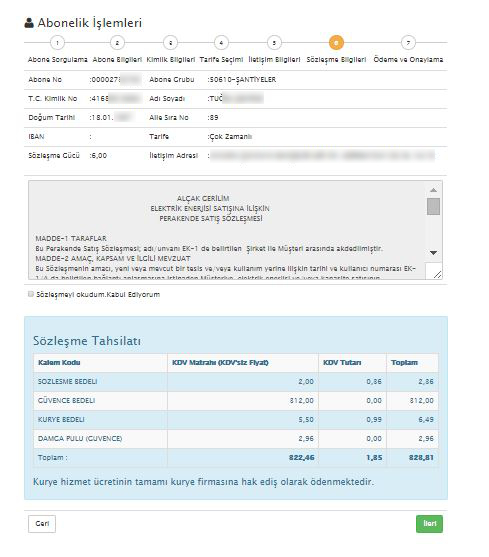This screenshot has height=557, width=489.
Task: Click the green İleri button
Action: click(x=429, y=524)
